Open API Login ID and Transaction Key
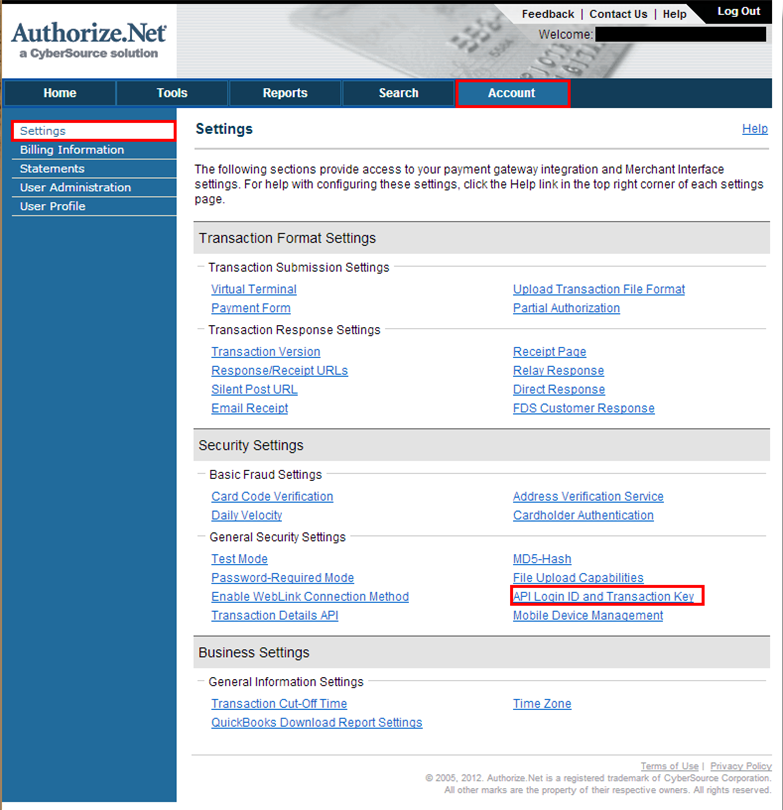The image size is (783, 810). point(603,597)
